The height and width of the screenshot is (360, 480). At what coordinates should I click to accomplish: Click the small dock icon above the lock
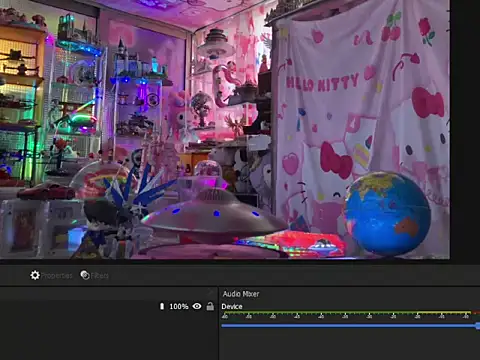click(210, 293)
